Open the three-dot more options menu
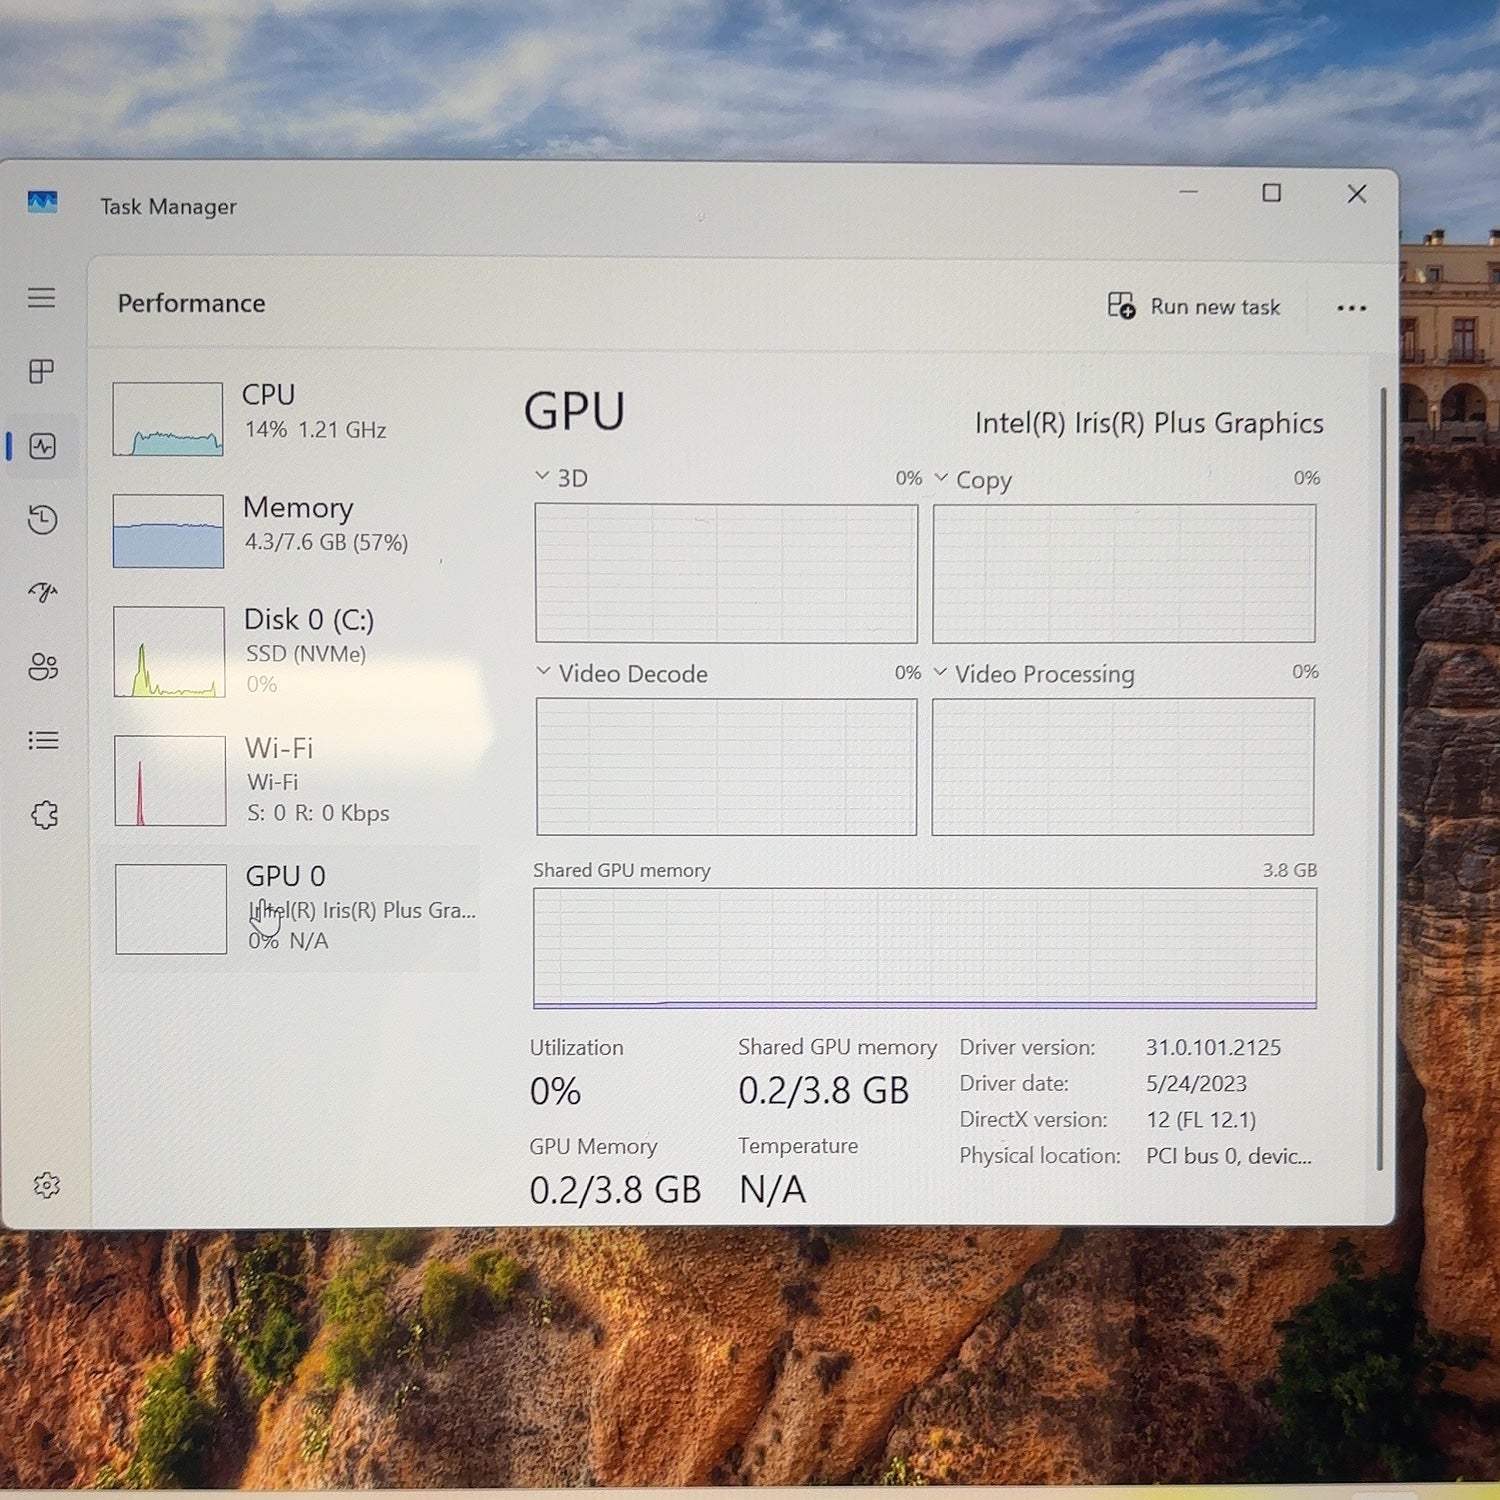This screenshot has width=1500, height=1500. (x=1351, y=308)
